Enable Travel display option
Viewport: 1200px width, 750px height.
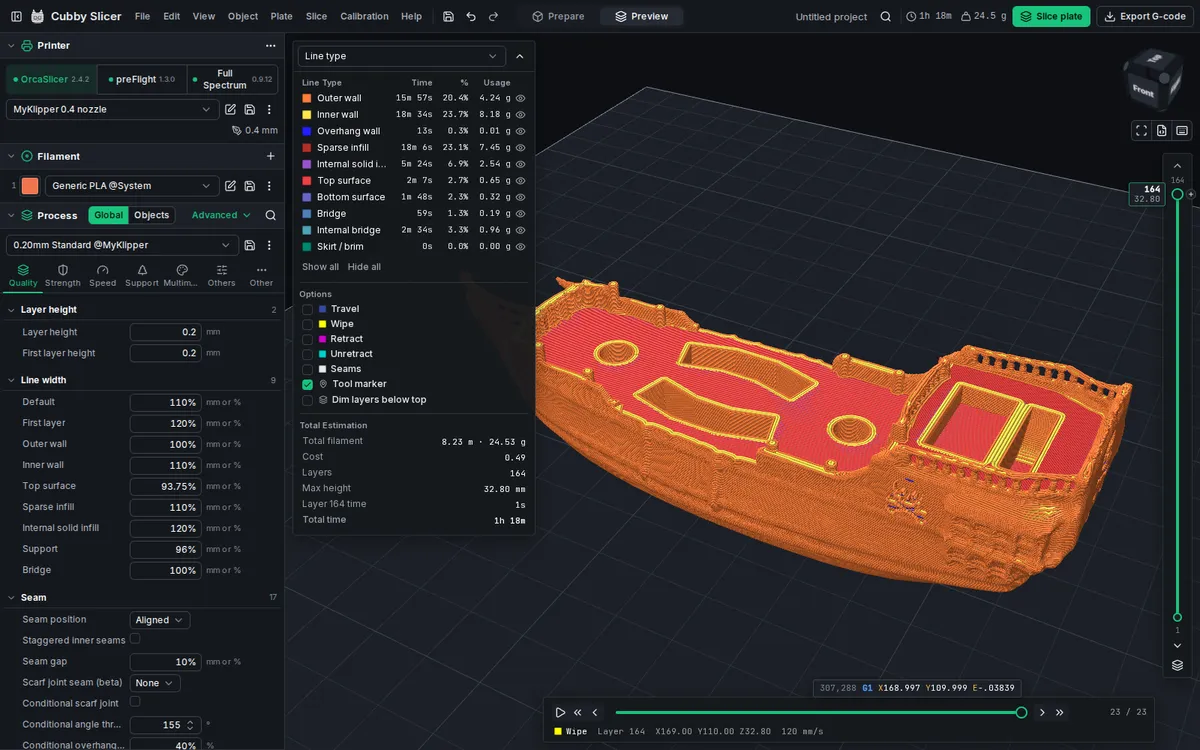pos(308,309)
